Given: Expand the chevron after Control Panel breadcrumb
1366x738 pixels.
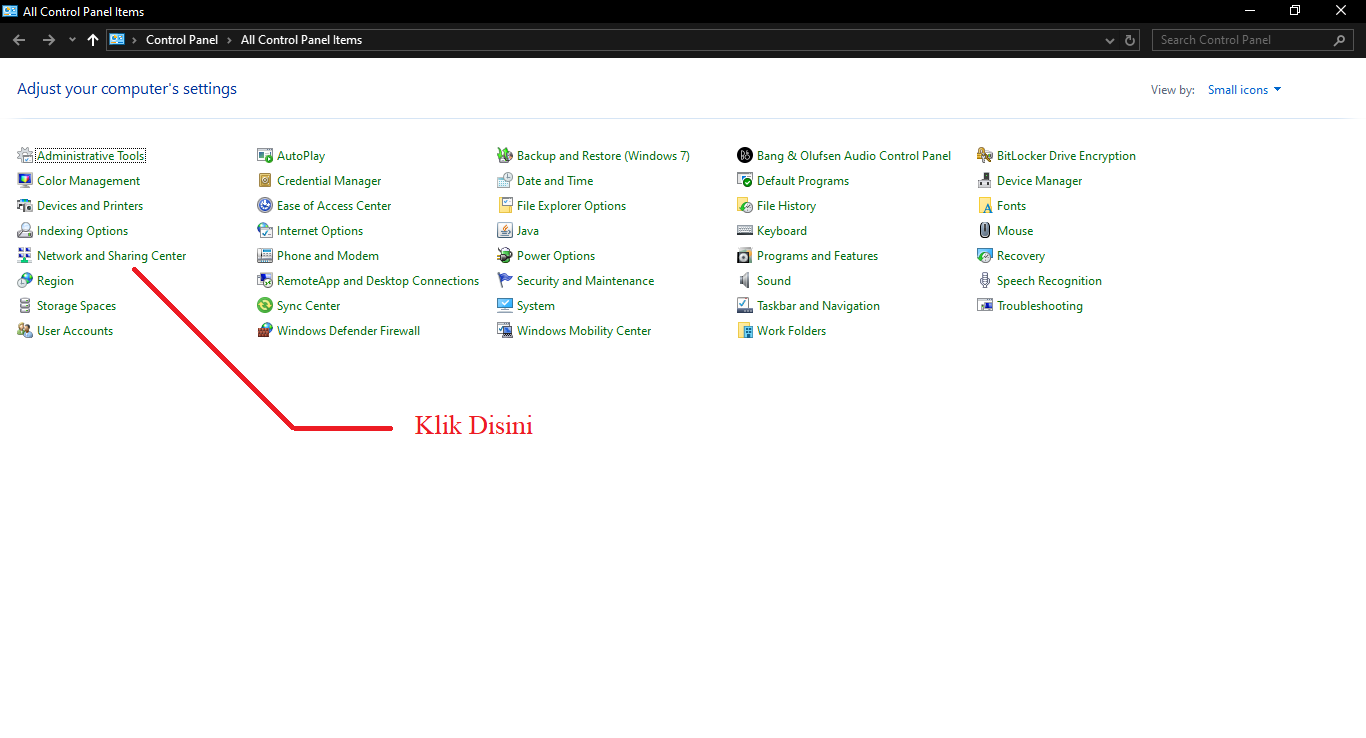Looking at the screenshot, I should tap(230, 40).
